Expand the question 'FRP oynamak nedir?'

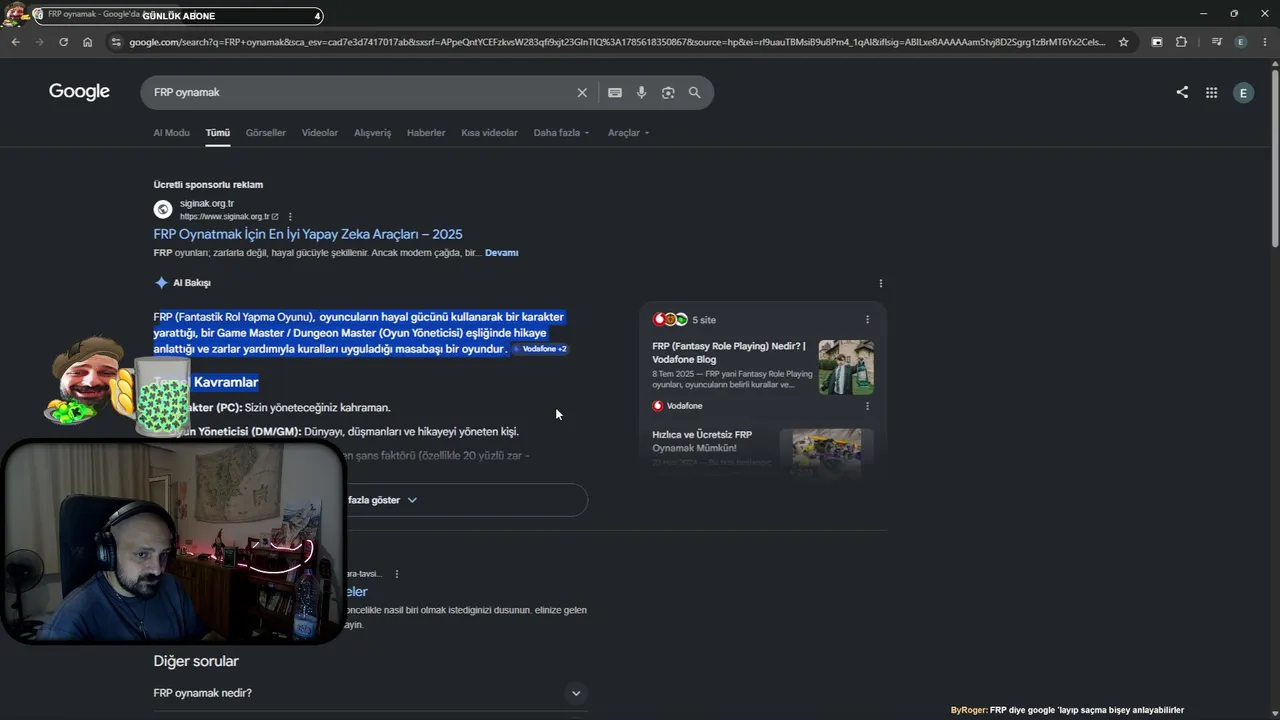click(x=369, y=693)
